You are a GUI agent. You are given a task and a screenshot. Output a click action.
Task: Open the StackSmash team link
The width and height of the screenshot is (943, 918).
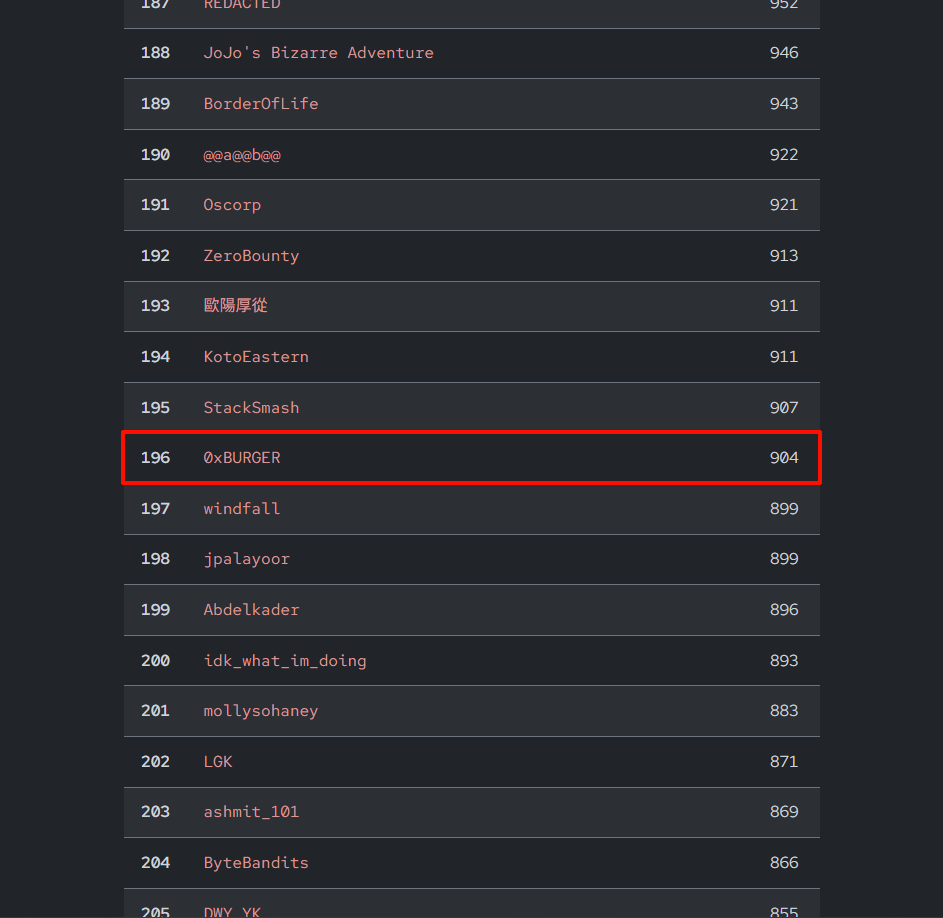pyautogui.click(x=251, y=408)
